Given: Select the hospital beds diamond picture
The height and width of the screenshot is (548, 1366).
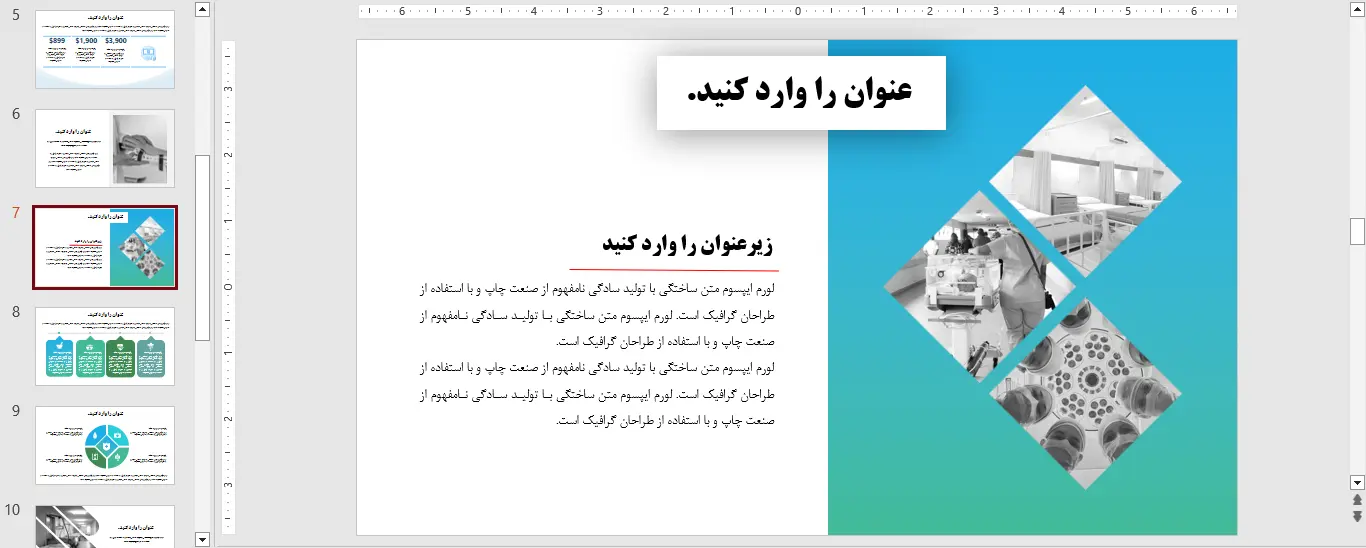Looking at the screenshot, I should 1085,182.
